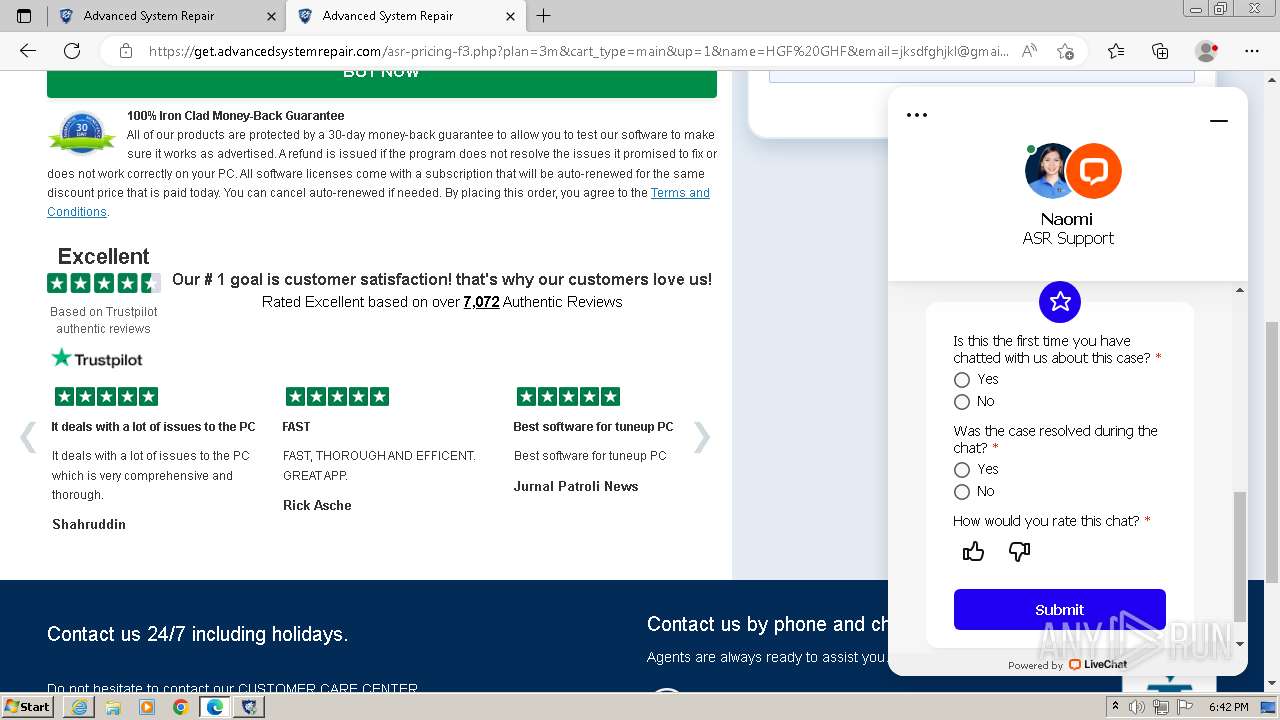This screenshot has height=720, width=1280.
Task: Click the LiveChat logo in chat header
Action: [x=1093, y=171]
